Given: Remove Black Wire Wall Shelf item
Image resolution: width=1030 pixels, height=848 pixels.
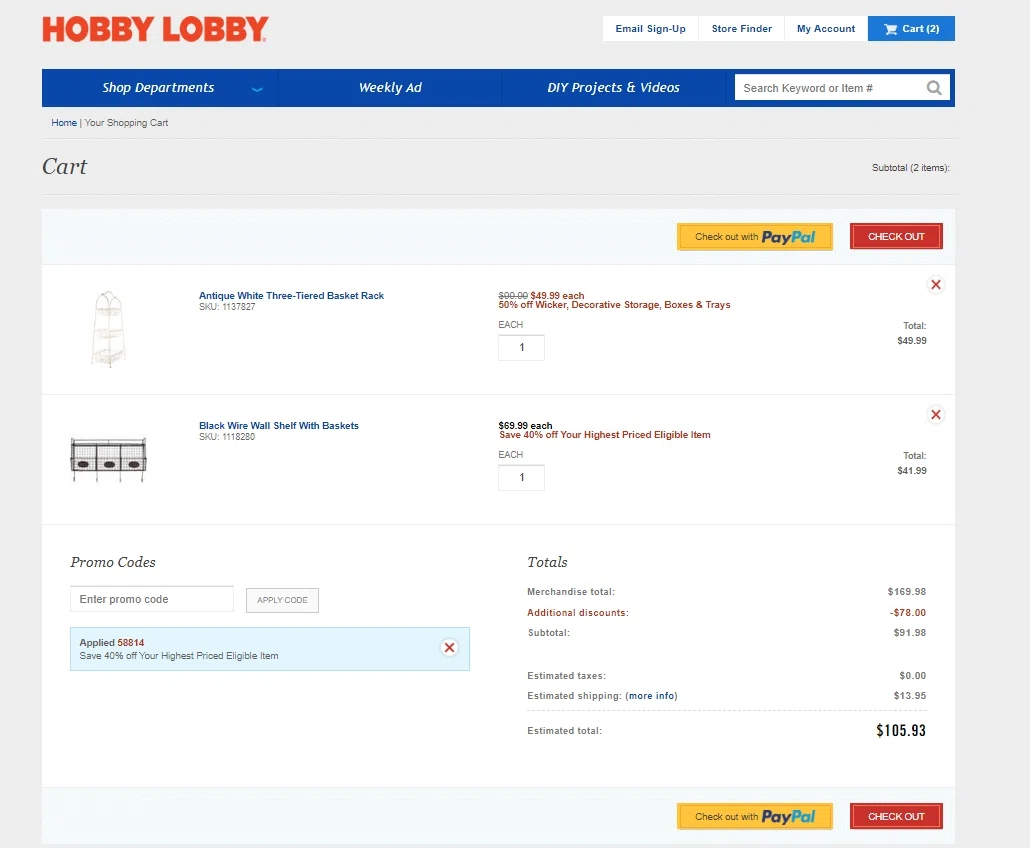Looking at the screenshot, I should pyautogui.click(x=935, y=414).
